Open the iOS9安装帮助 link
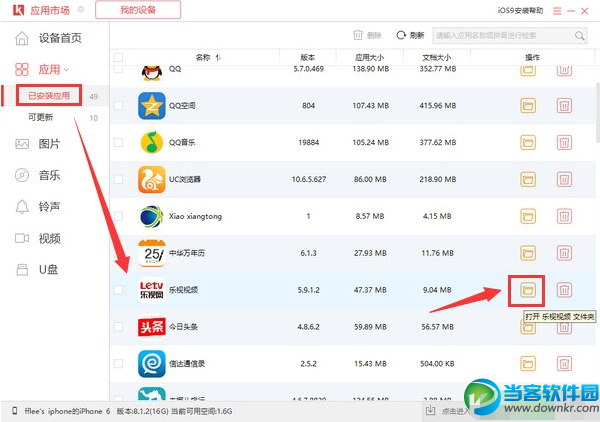 [x=520, y=11]
